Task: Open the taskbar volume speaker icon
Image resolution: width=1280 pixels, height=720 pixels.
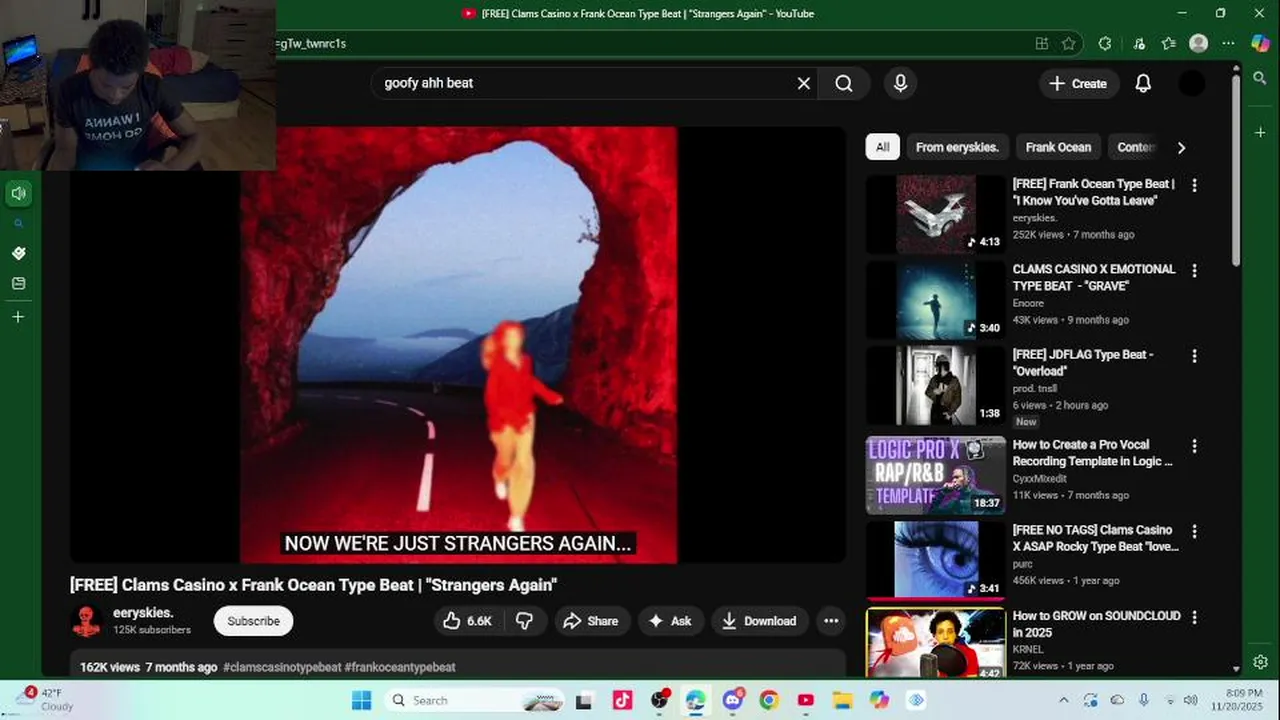Action: (x=1190, y=700)
